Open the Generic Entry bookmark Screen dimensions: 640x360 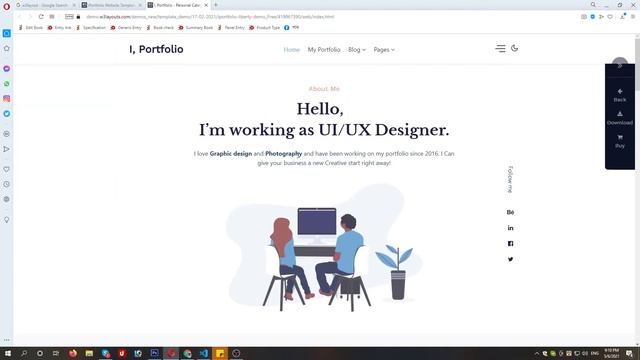(x=126, y=28)
